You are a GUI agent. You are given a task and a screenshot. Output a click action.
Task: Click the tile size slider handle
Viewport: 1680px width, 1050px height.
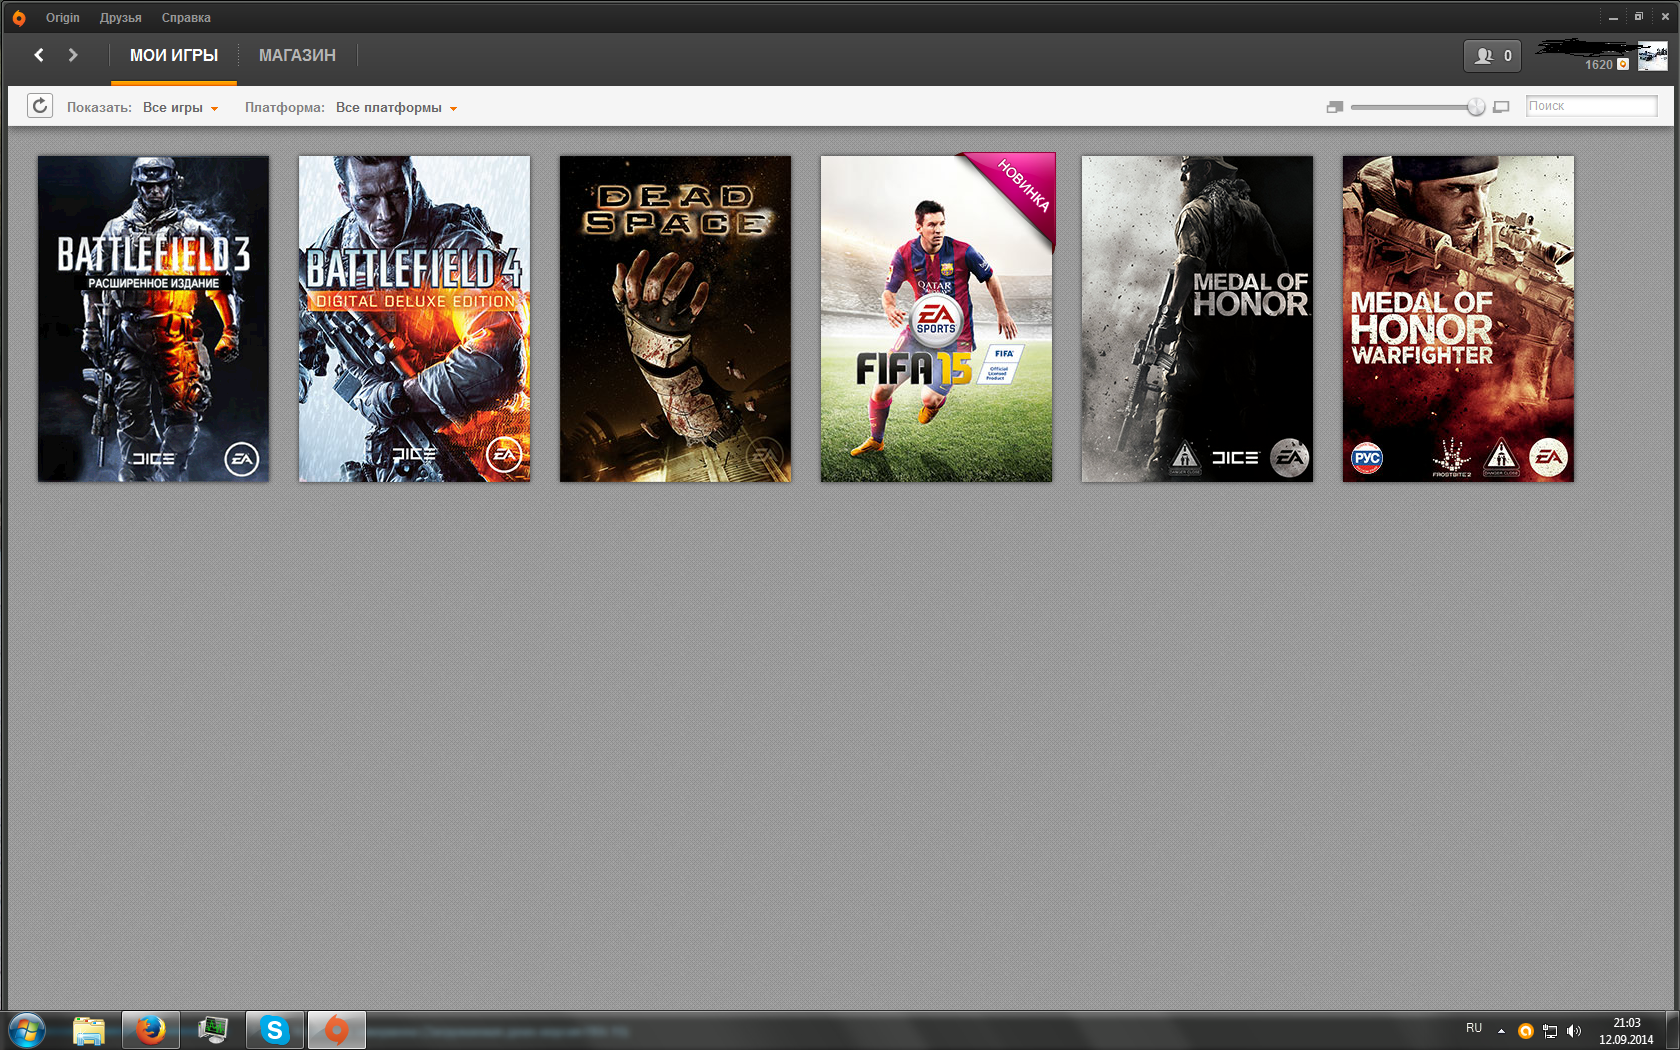point(1475,107)
